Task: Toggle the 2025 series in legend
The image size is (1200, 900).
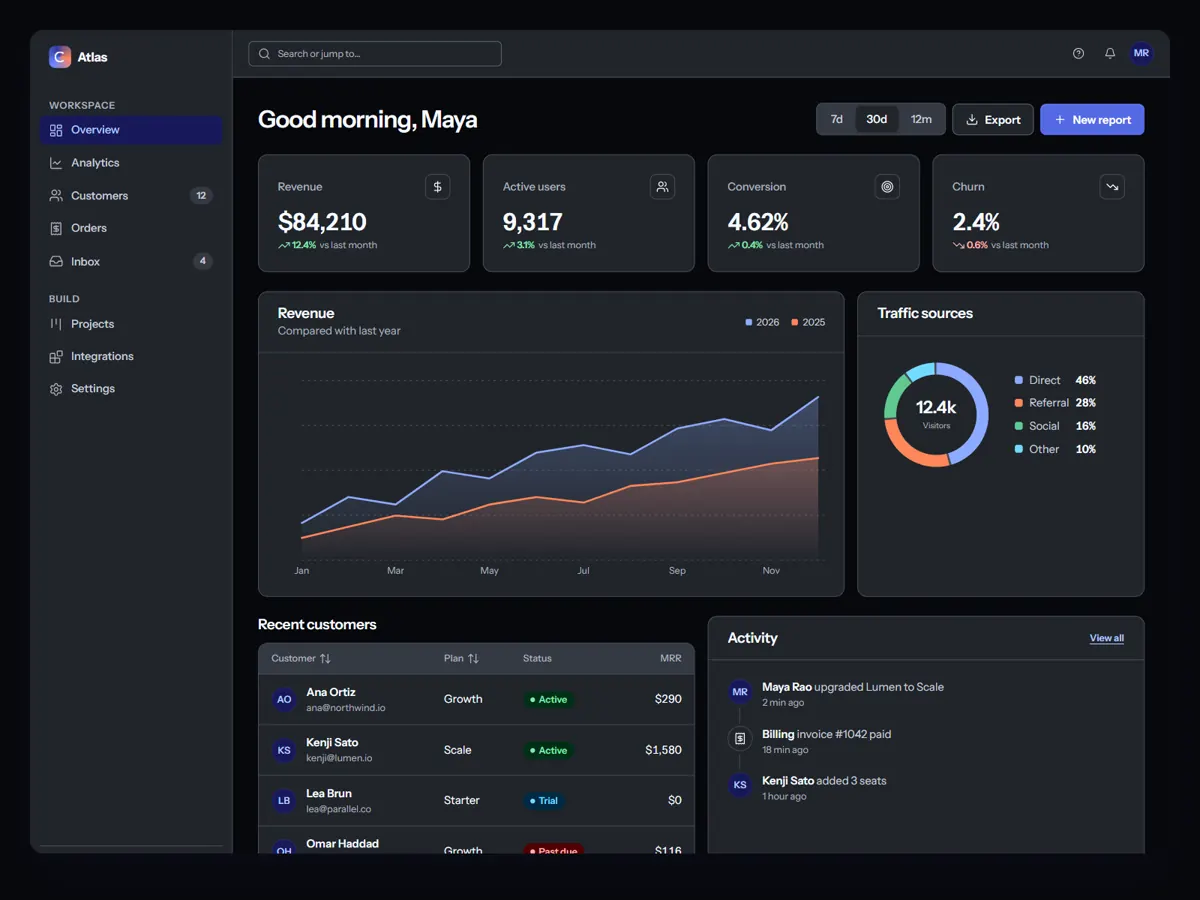Action: [808, 322]
